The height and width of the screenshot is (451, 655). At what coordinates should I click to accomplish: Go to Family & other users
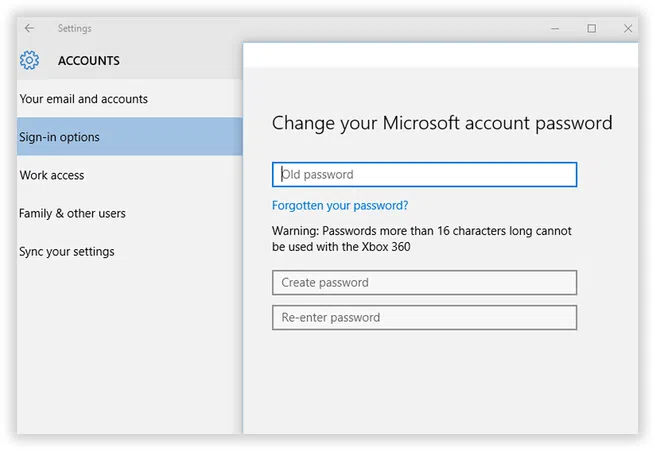point(129,213)
